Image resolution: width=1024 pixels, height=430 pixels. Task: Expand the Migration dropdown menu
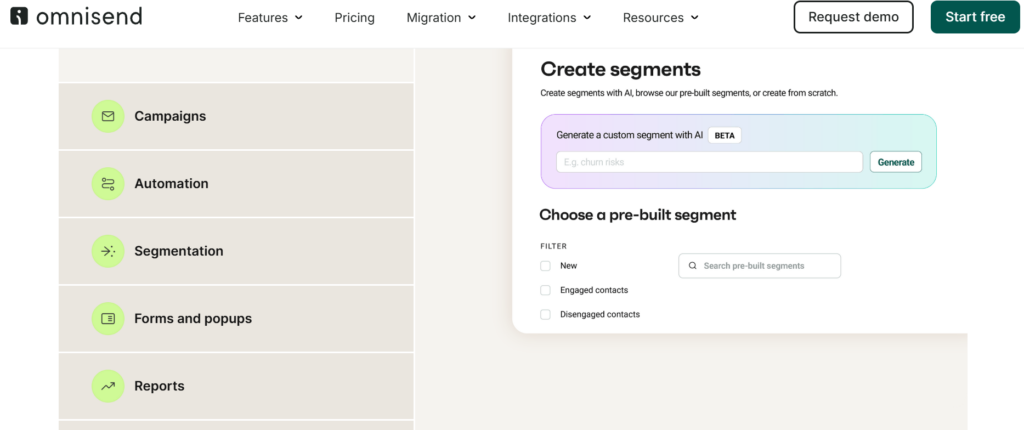click(441, 18)
